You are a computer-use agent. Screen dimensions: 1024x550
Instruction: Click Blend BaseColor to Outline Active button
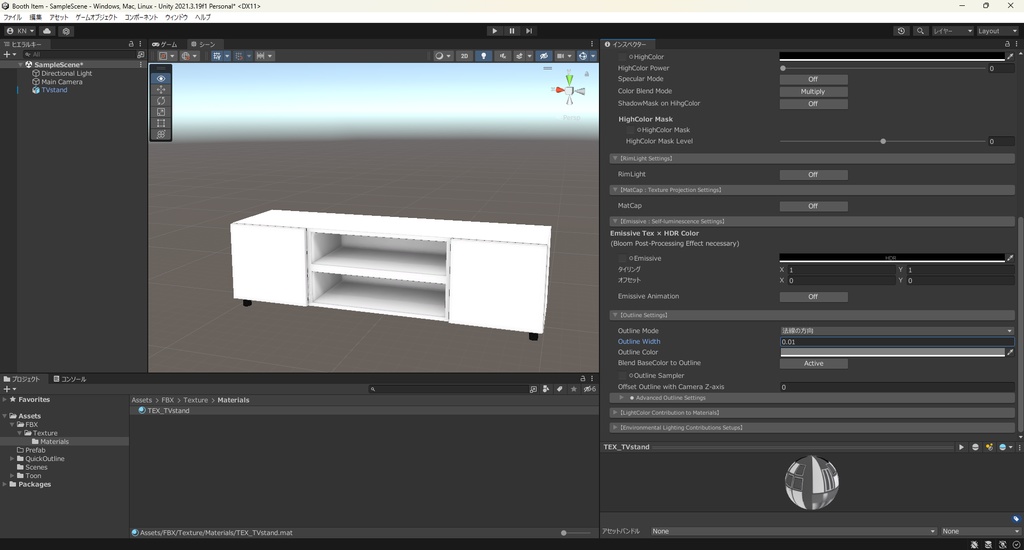point(813,363)
